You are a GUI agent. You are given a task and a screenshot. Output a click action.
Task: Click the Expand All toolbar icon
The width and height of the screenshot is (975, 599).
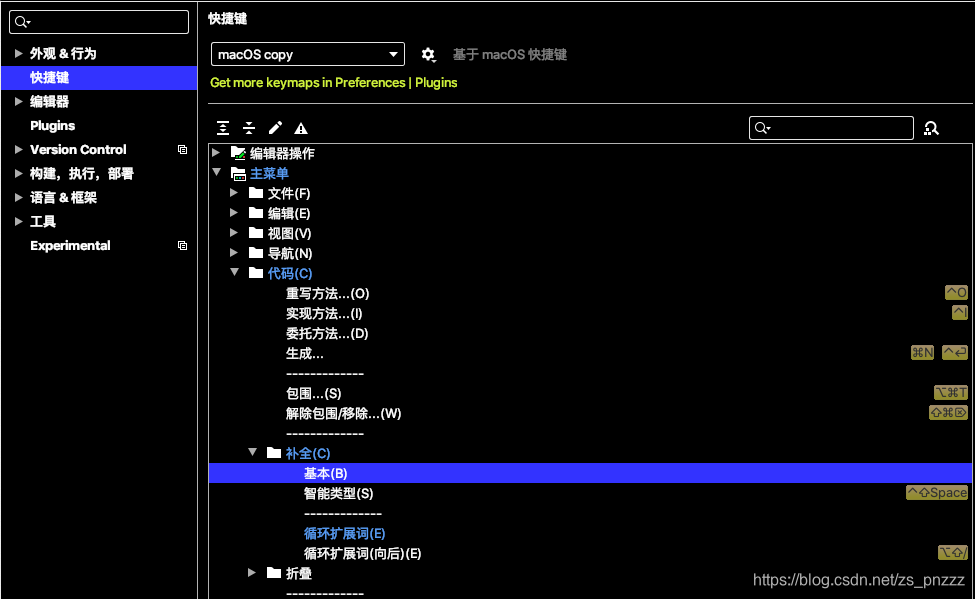[223, 128]
